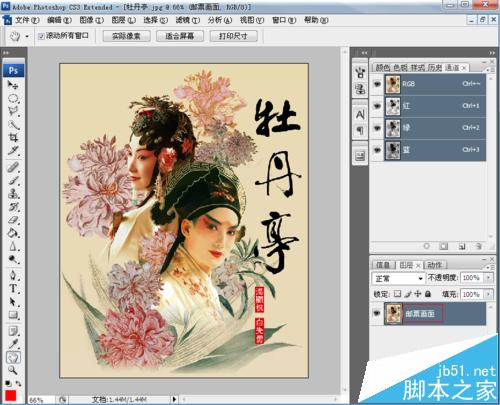
Task: Click 打印尺寸 (Print Size) button
Action: pos(233,36)
